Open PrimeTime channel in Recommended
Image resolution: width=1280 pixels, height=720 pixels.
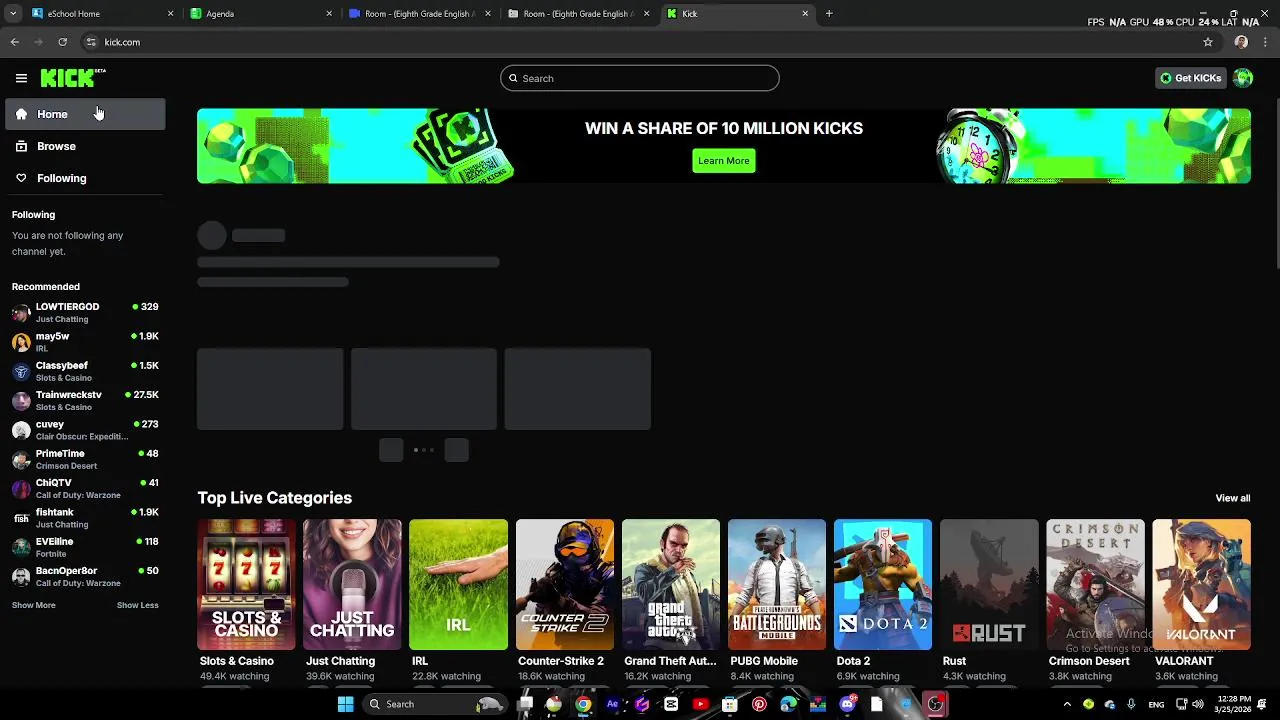tap(85, 459)
